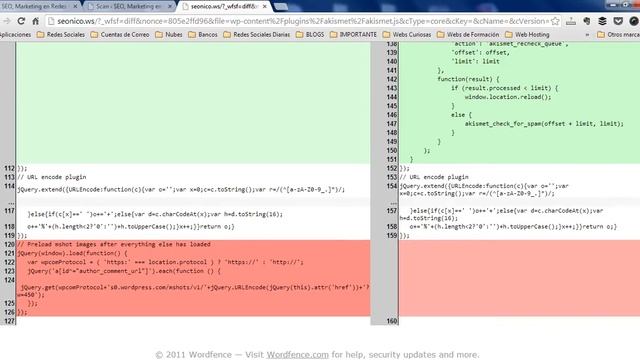
Task: Click the jQuery.get wpcomProtocol line 124
Action: (193, 291)
